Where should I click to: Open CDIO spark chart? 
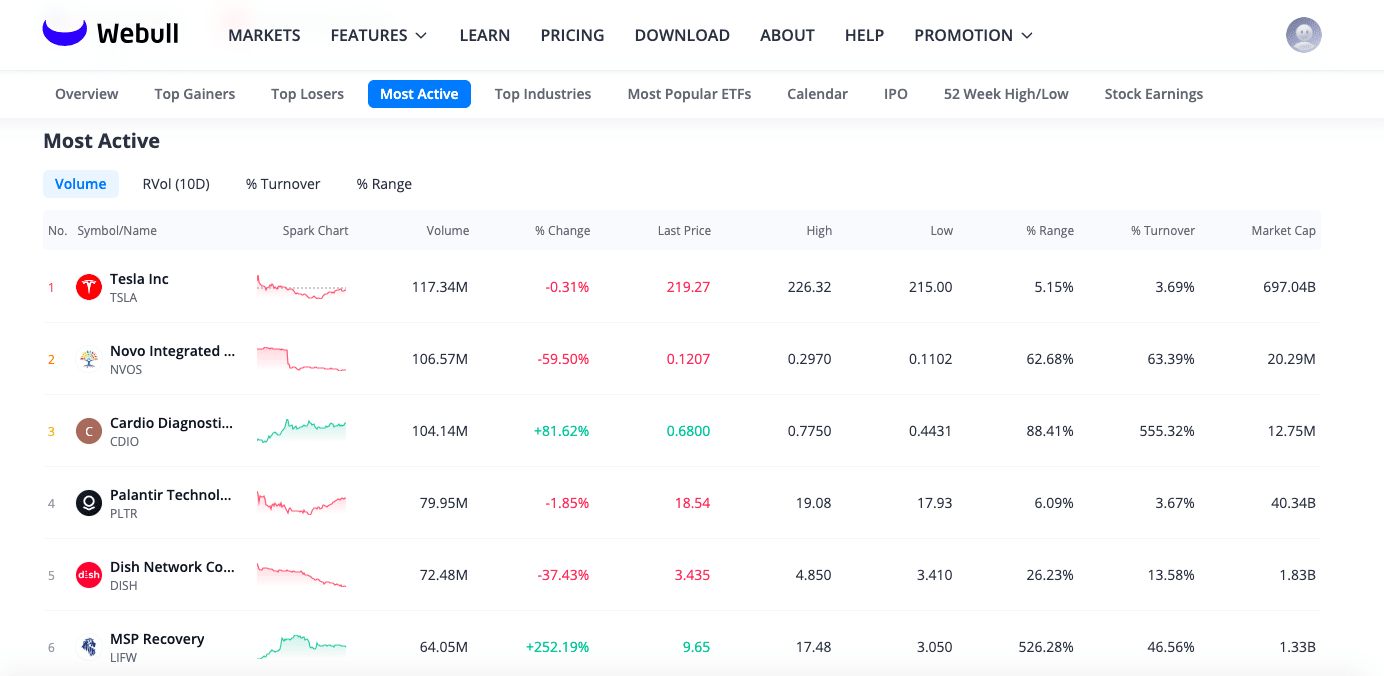[x=301, y=431]
